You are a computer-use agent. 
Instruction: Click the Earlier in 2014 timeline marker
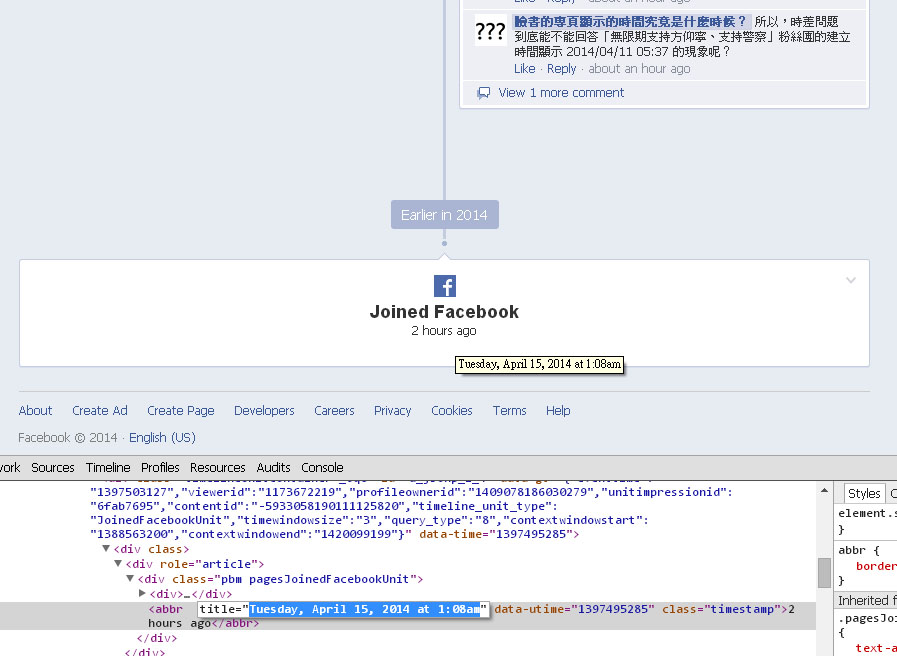coord(444,214)
